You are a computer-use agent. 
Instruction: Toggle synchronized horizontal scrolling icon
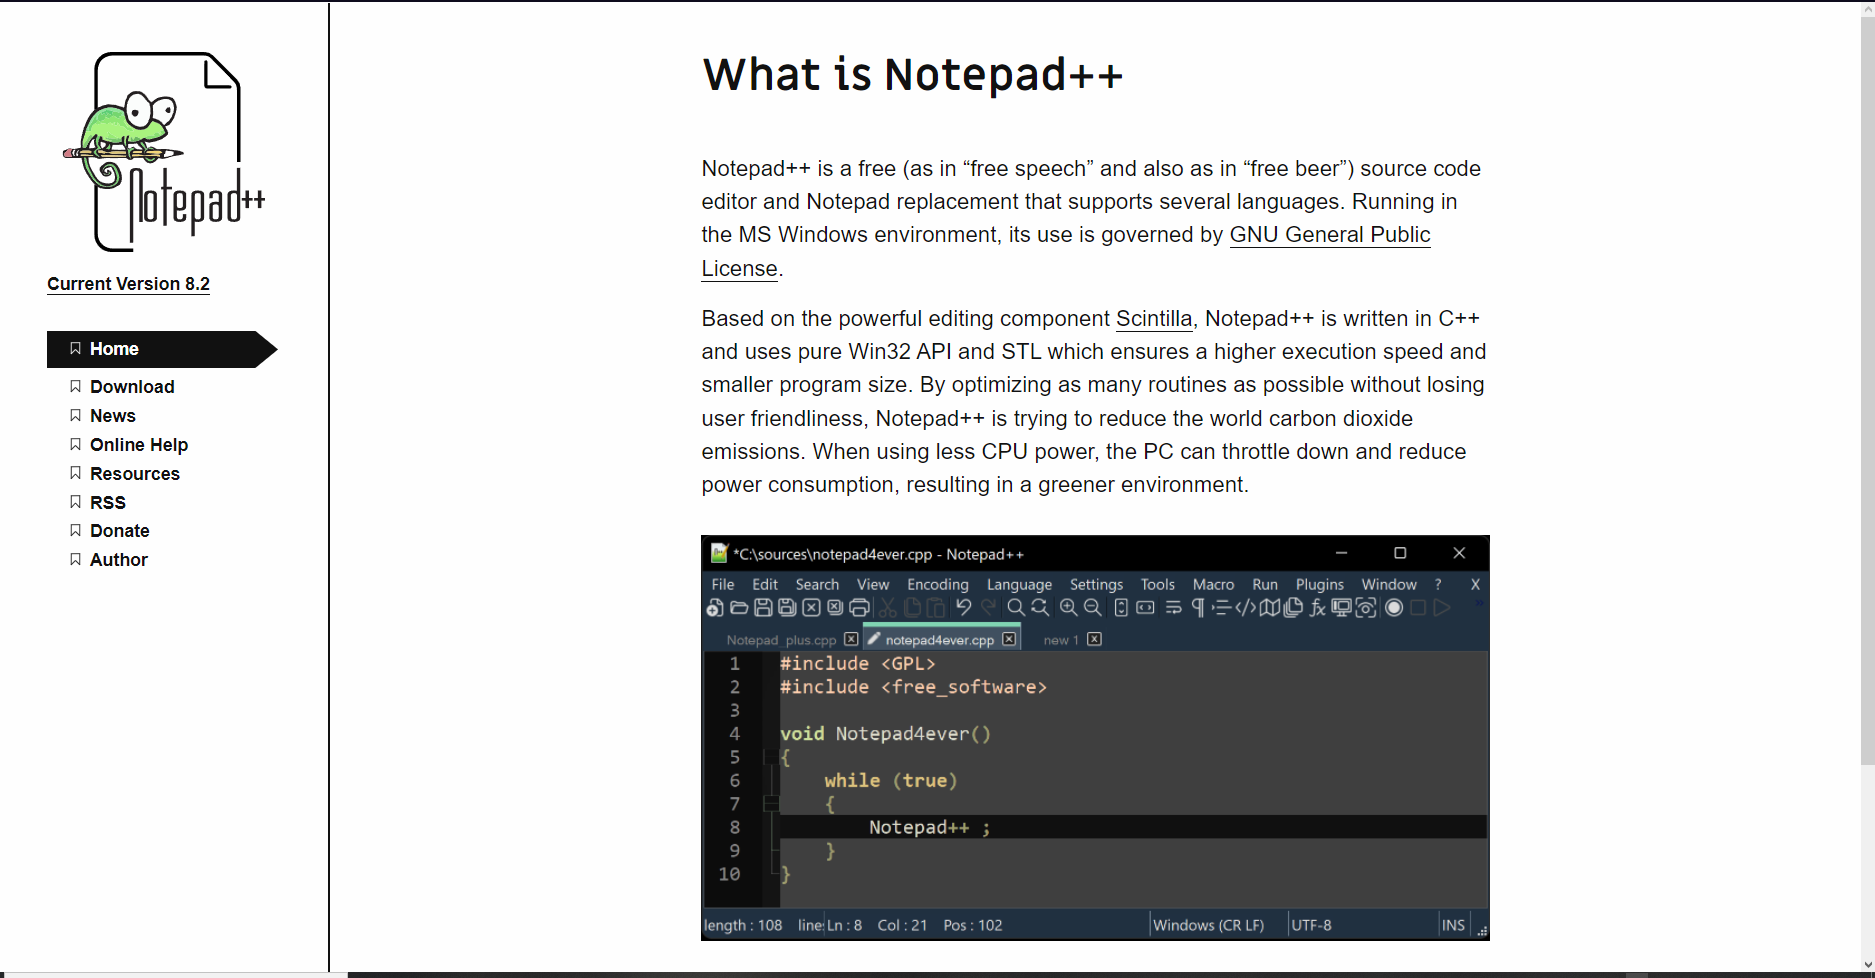click(x=1146, y=608)
